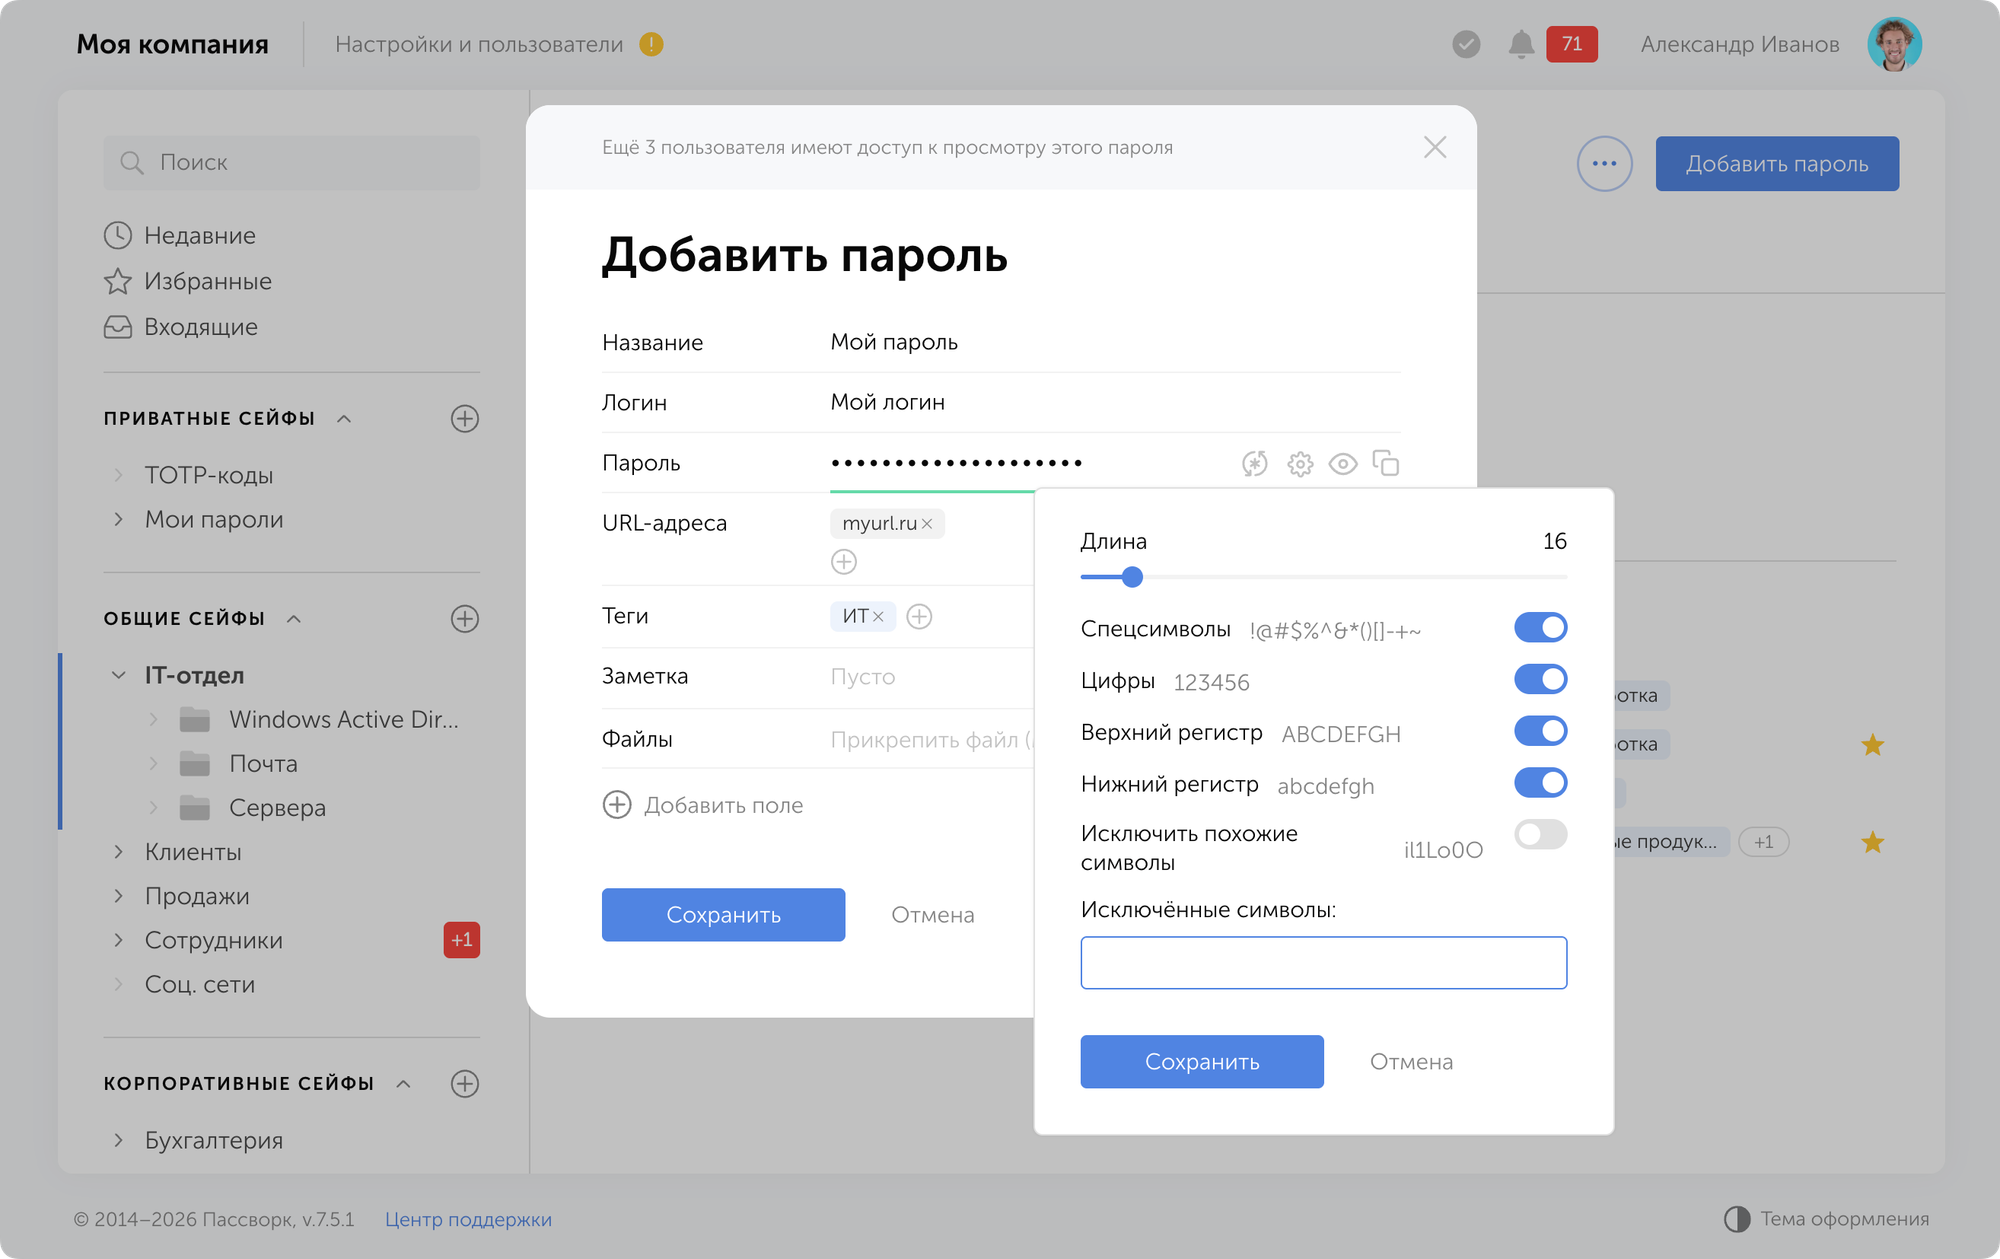This screenshot has height=1259, width=2000.
Task: Copy the password to clipboard
Action: (x=1387, y=463)
